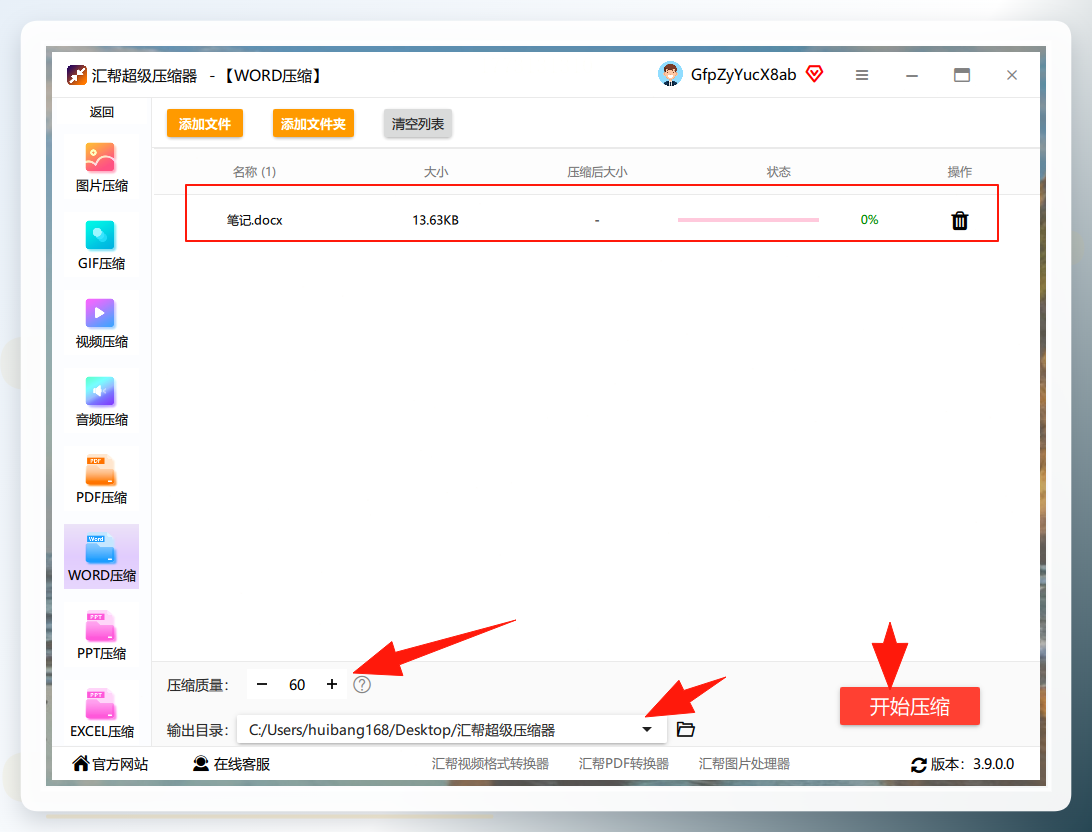This screenshot has height=832, width=1092.
Task: Contact 在线客服 online support
Action: click(x=231, y=764)
